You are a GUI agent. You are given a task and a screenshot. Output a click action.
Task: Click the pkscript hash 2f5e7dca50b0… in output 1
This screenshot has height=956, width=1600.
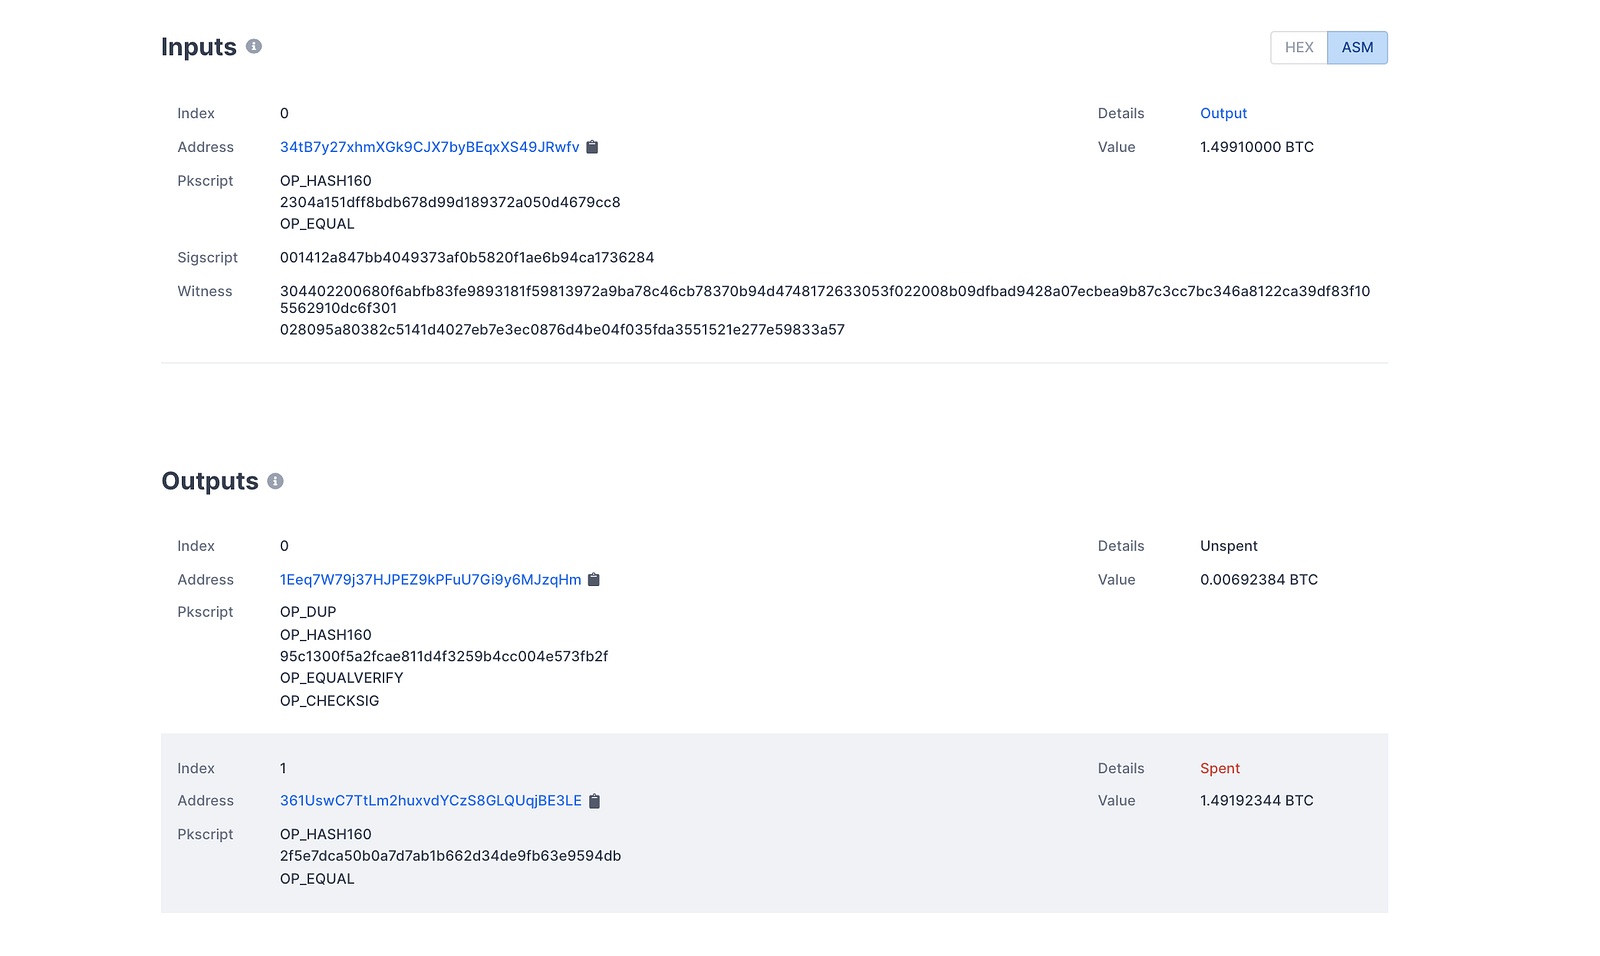[450, 856]
